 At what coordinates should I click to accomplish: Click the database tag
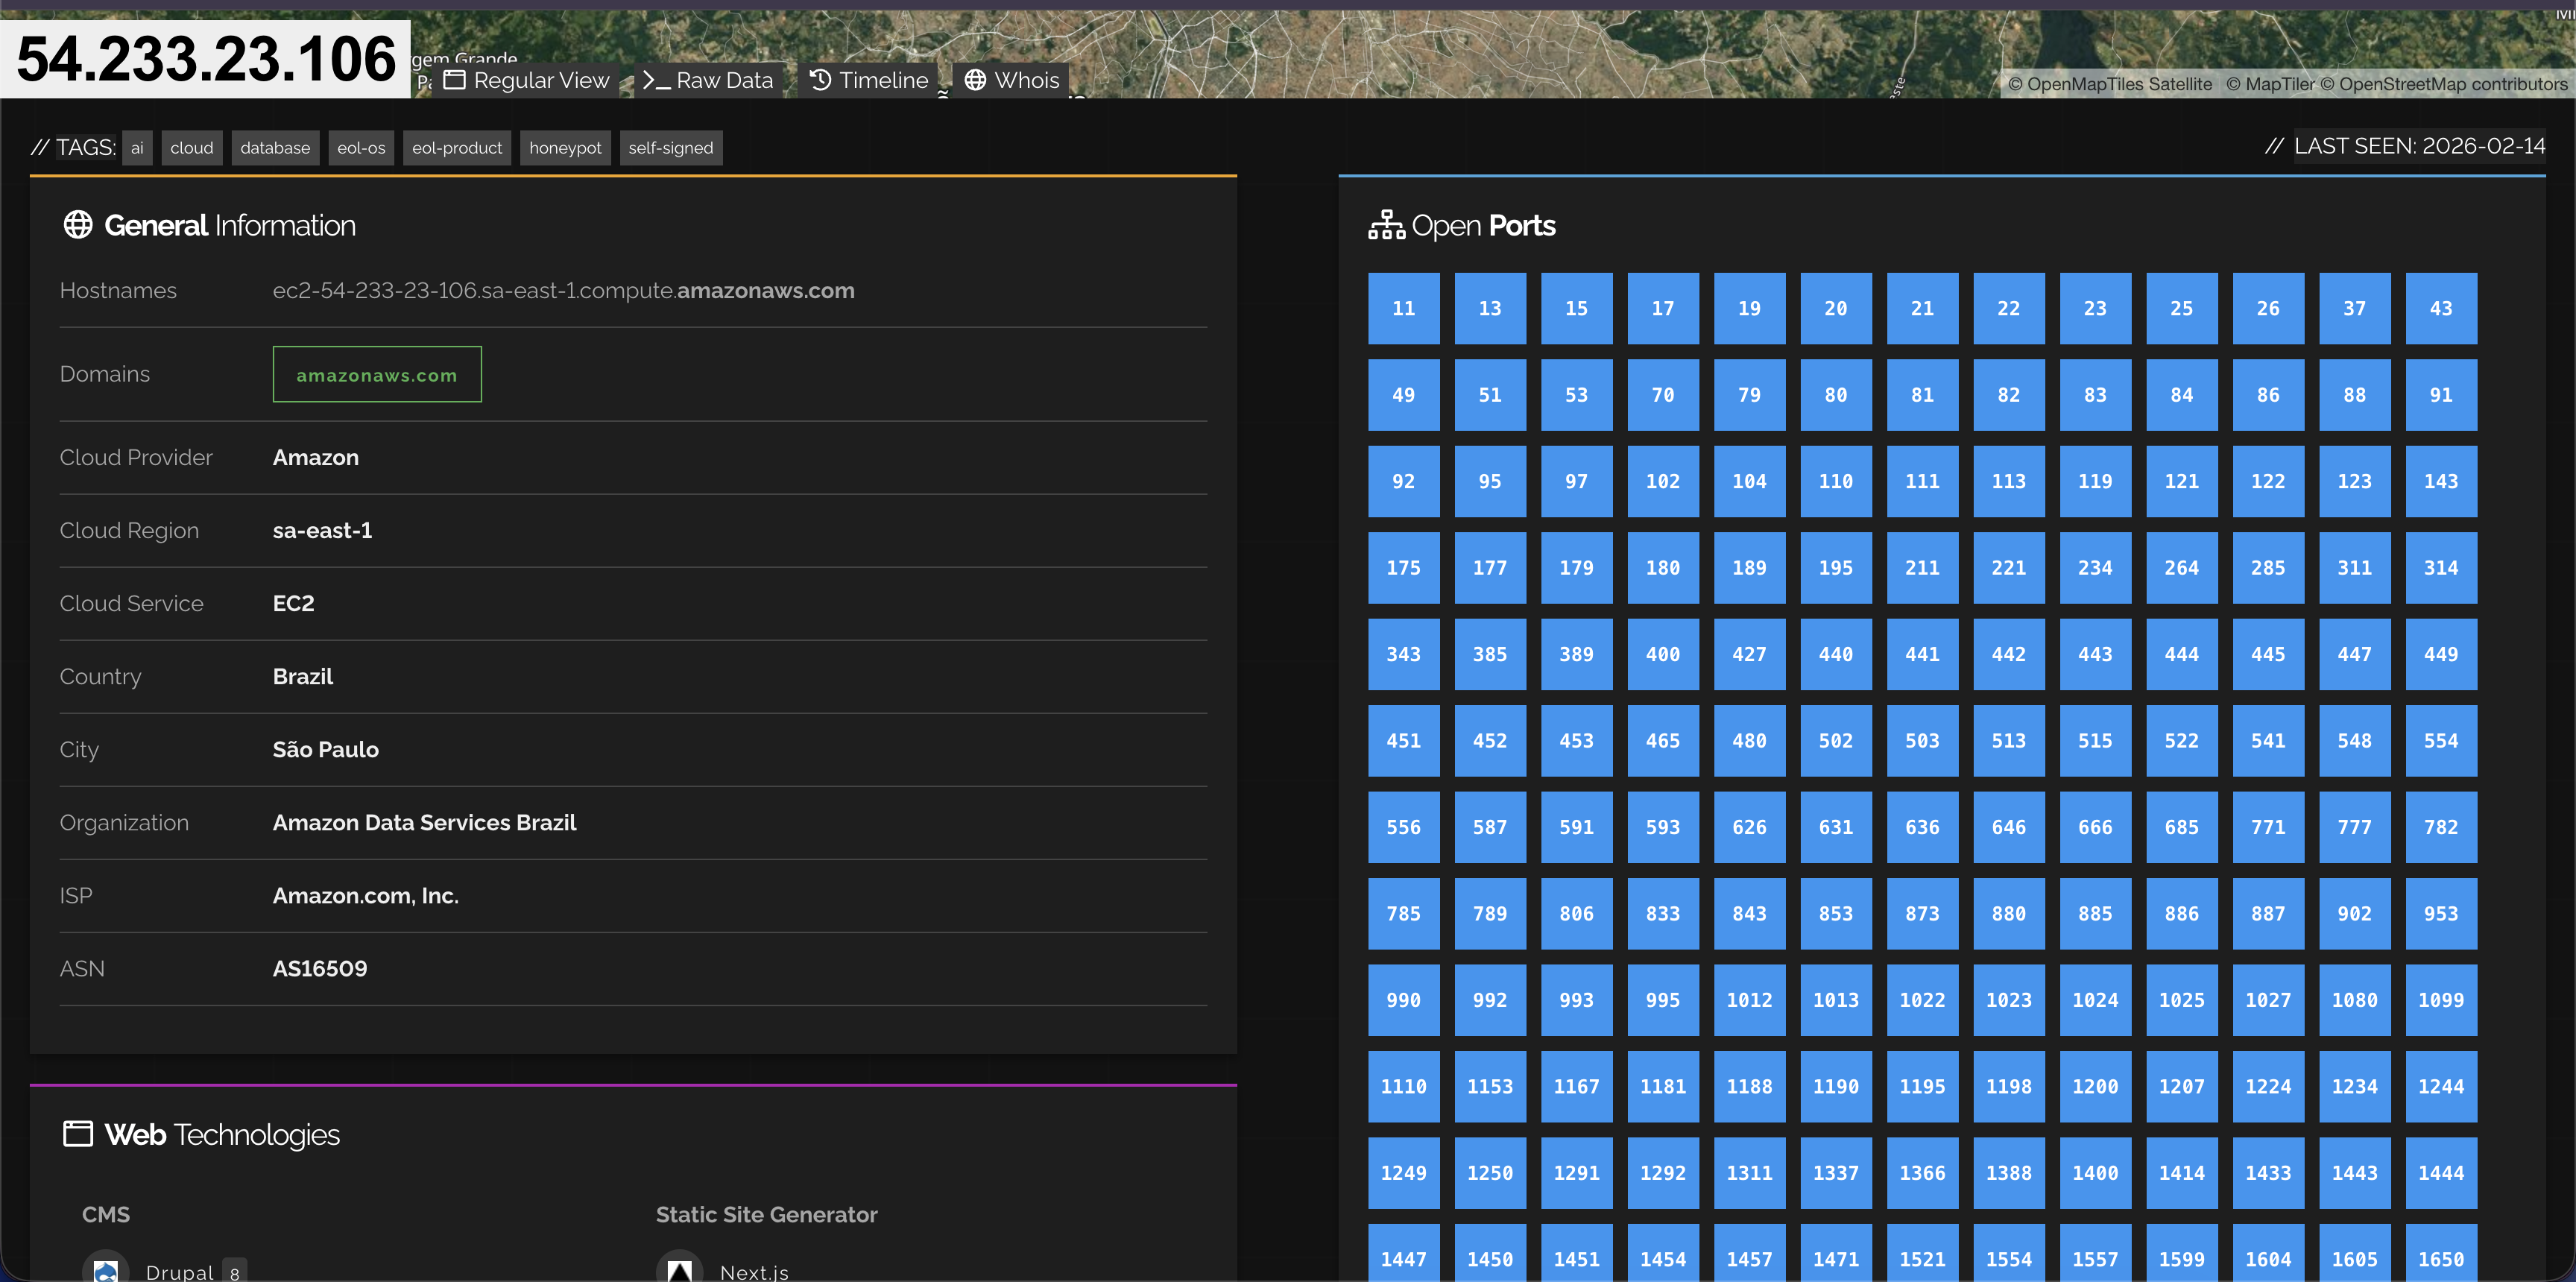[275, 148]
